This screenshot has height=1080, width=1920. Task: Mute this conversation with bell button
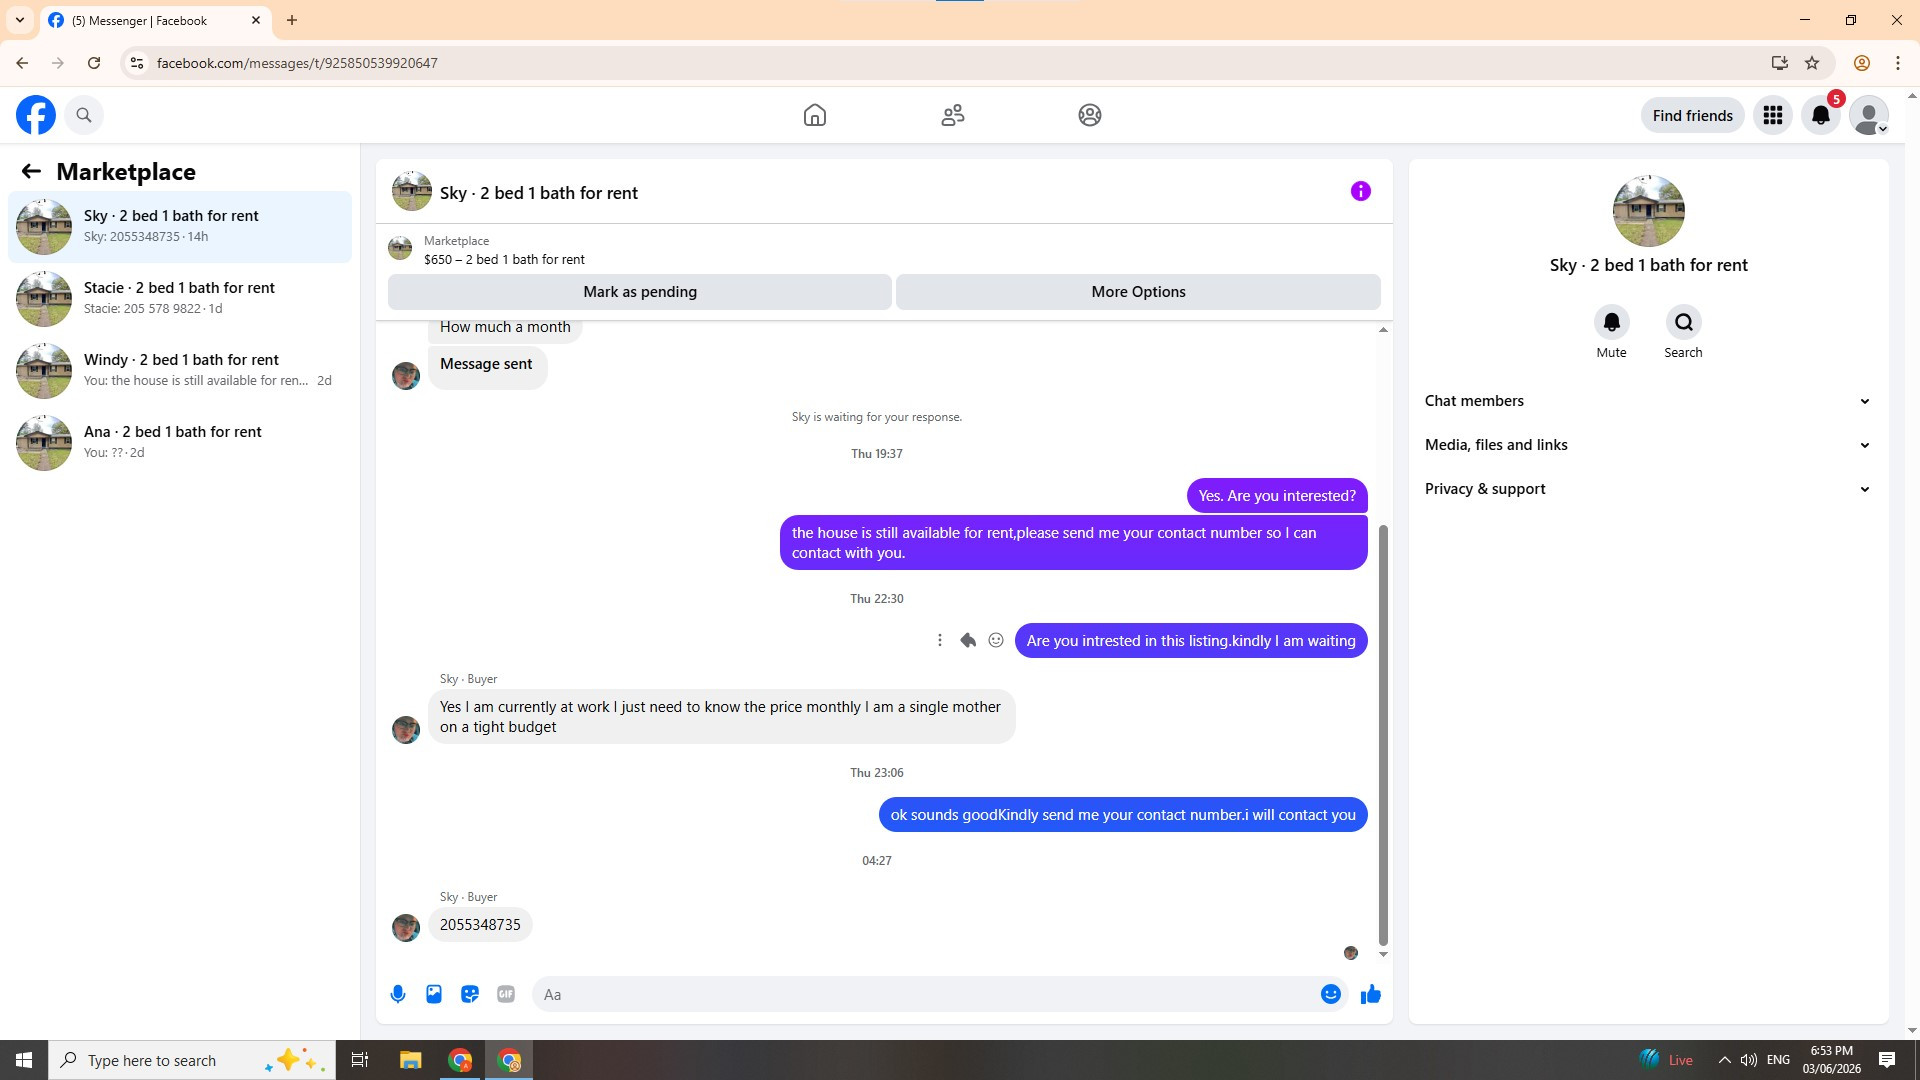[x=1611, y=322]
